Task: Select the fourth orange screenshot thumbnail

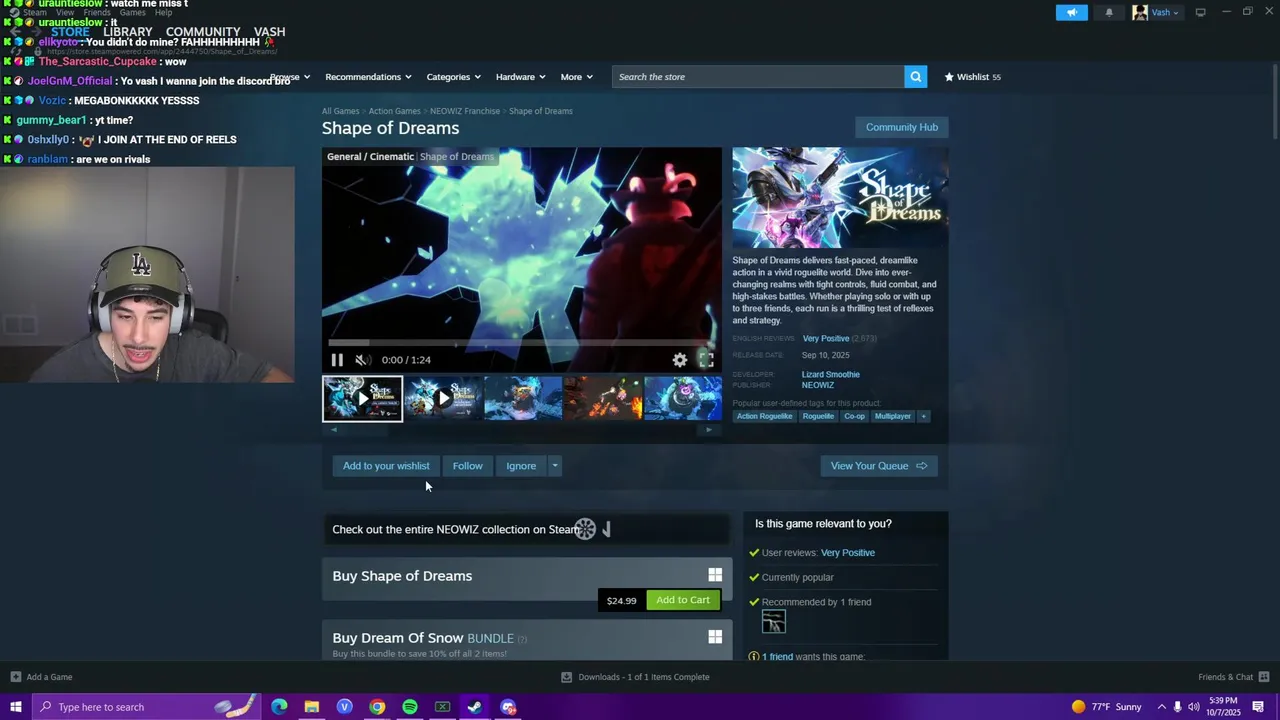Action: (603, 398)
